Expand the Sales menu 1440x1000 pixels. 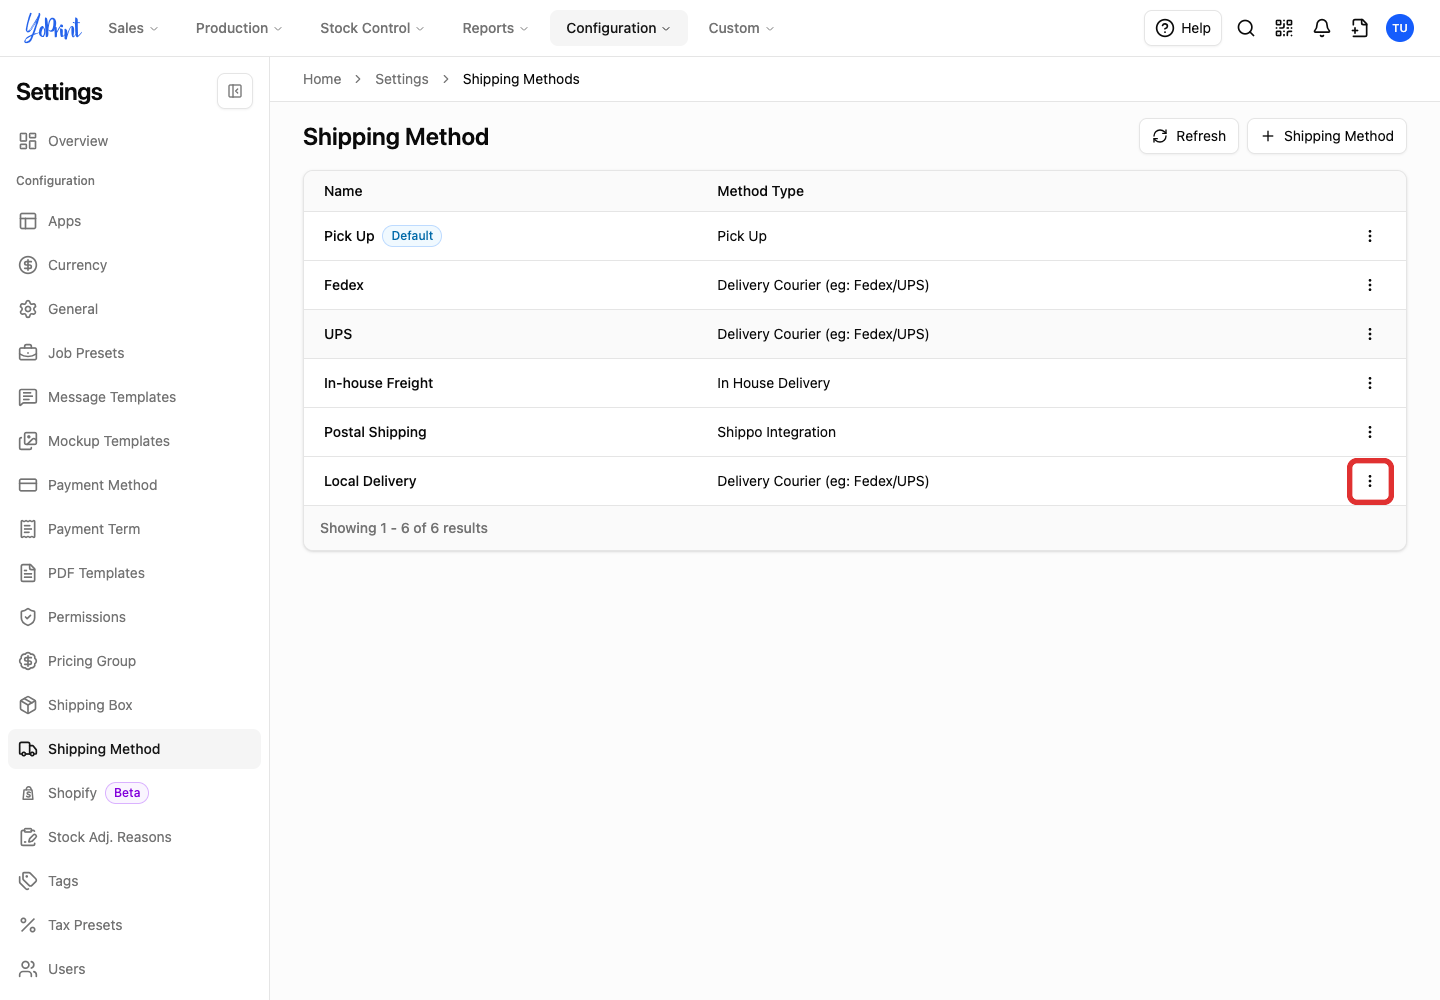(x=133, y=28)
